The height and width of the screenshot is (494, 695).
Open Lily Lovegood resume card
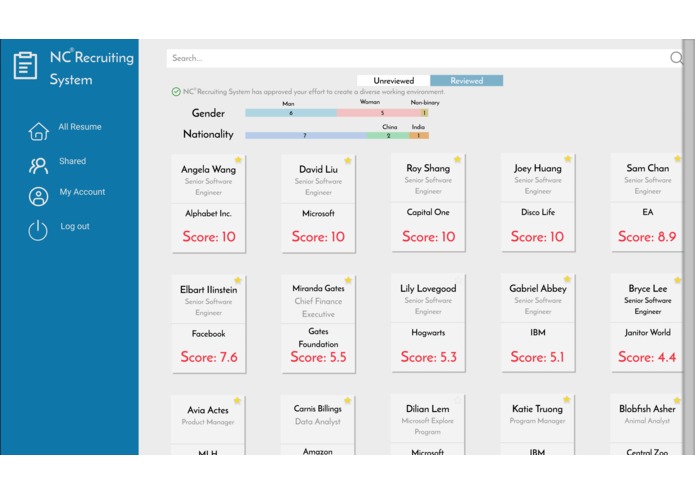(x=428, y=323)
